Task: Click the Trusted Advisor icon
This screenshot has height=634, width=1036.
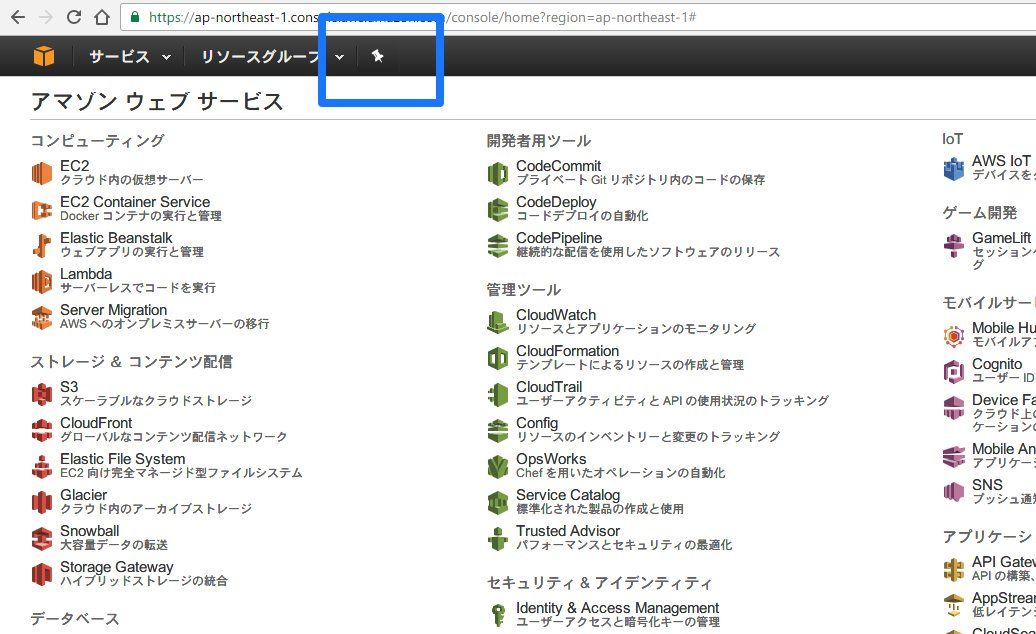Action: [x=498, y=538]
